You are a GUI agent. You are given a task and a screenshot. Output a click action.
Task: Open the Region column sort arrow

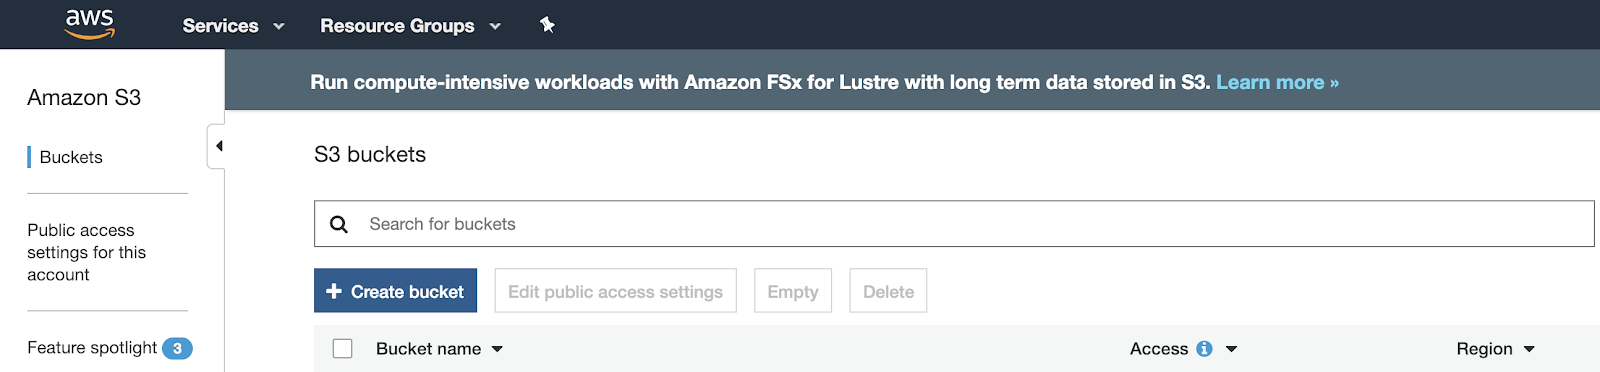pyautogui.click(x=1528, y=349)
